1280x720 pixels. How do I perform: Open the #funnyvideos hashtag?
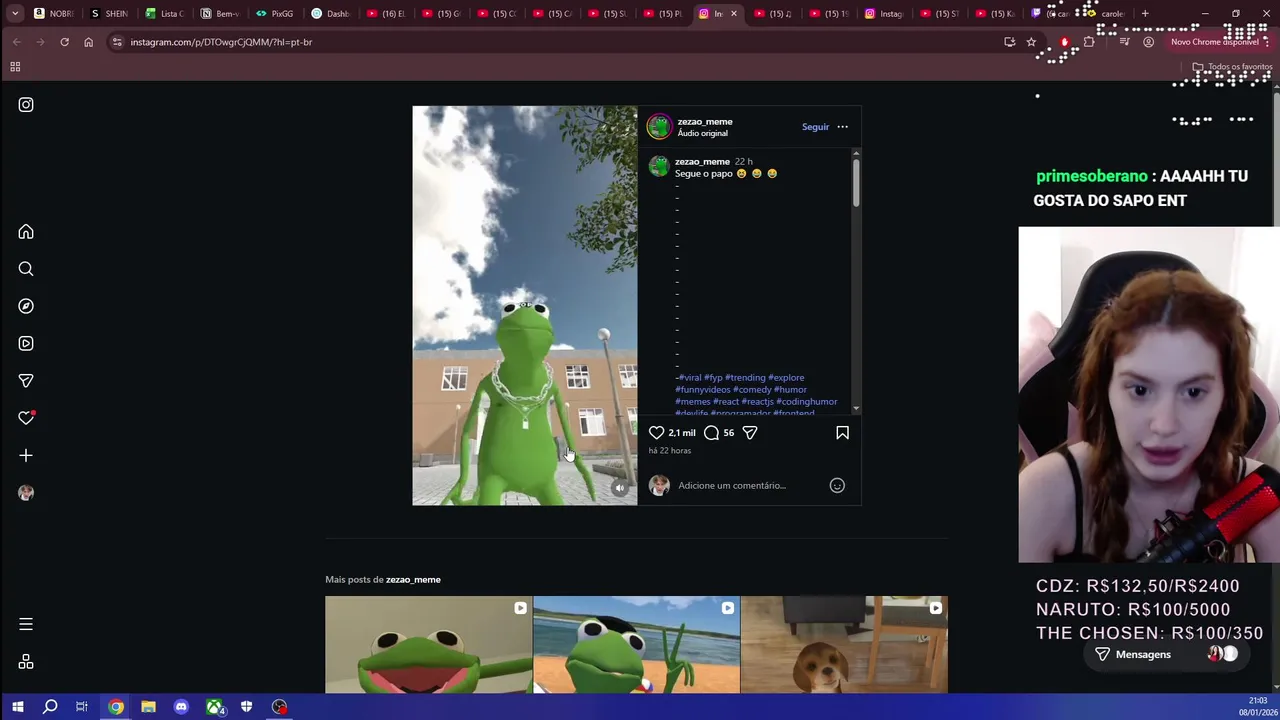[703, 390]
